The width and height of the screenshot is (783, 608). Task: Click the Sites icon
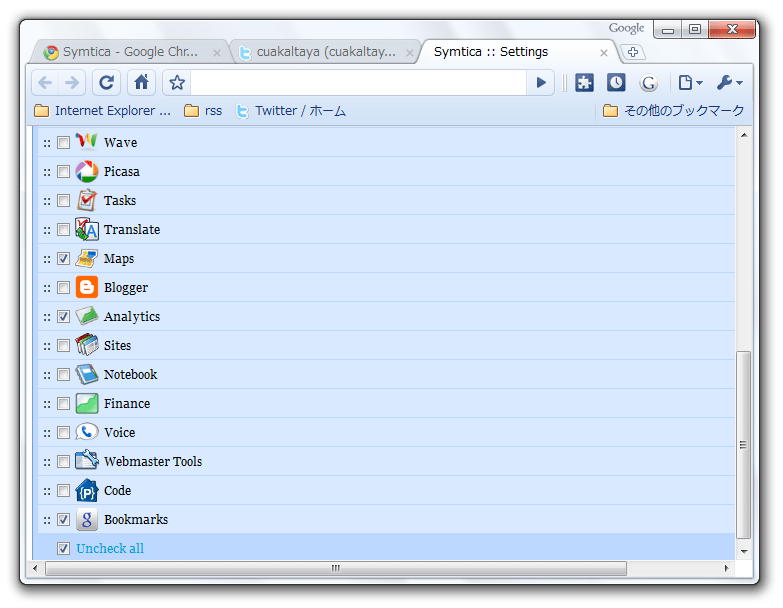tap(86, 345)
